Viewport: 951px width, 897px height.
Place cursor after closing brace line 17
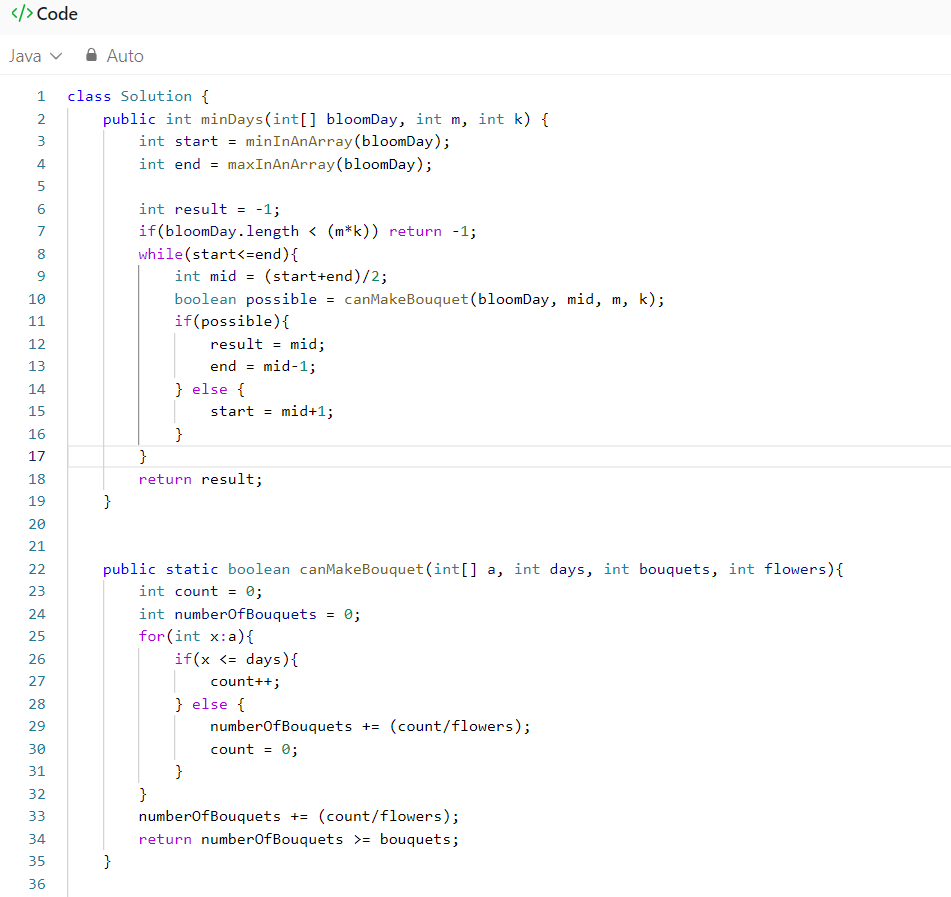[x=147, y=456]
